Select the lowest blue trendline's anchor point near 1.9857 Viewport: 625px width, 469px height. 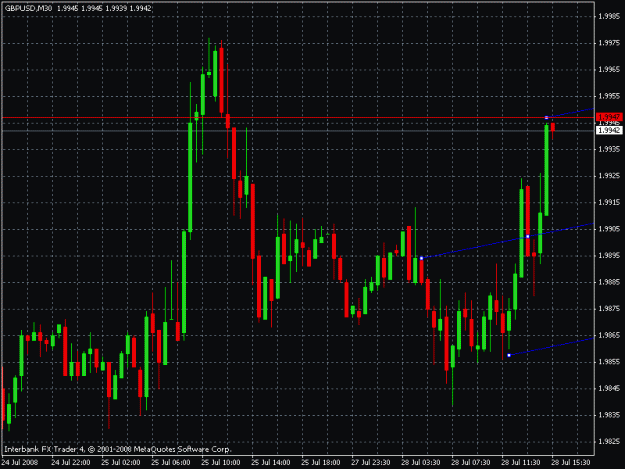(x=509, y=355)
